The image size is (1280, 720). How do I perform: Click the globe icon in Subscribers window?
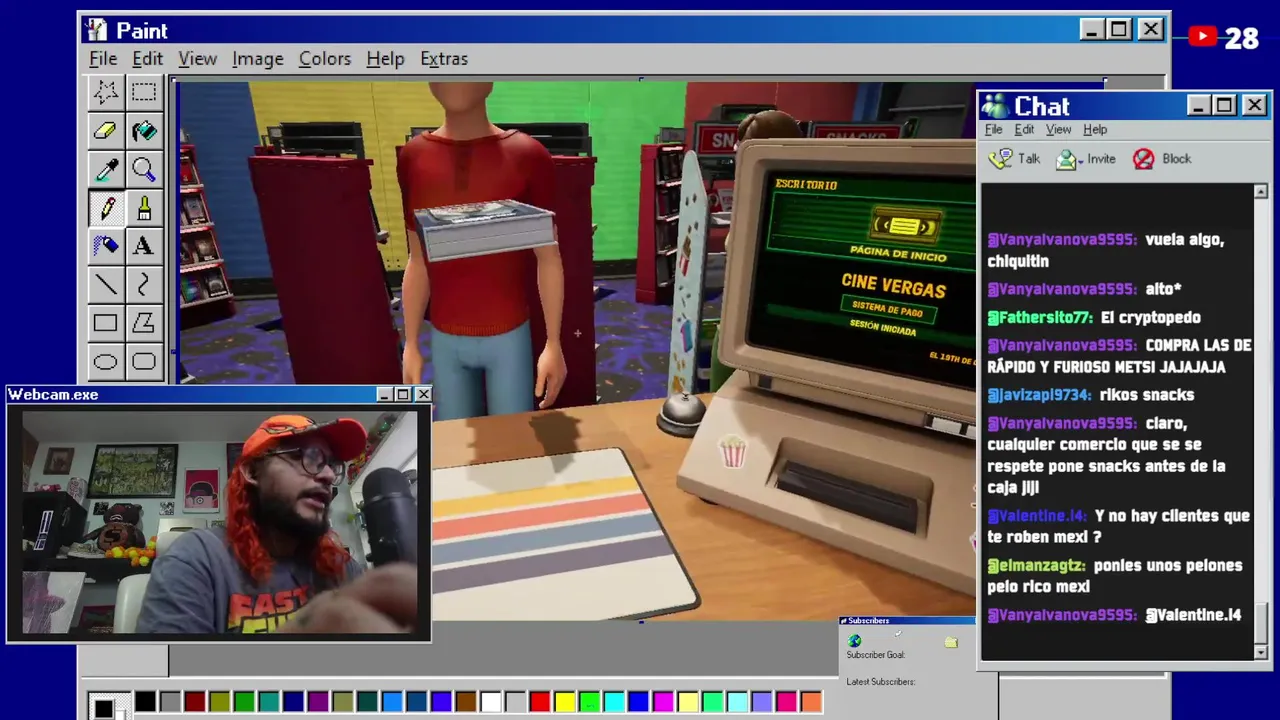pos(854,641)
